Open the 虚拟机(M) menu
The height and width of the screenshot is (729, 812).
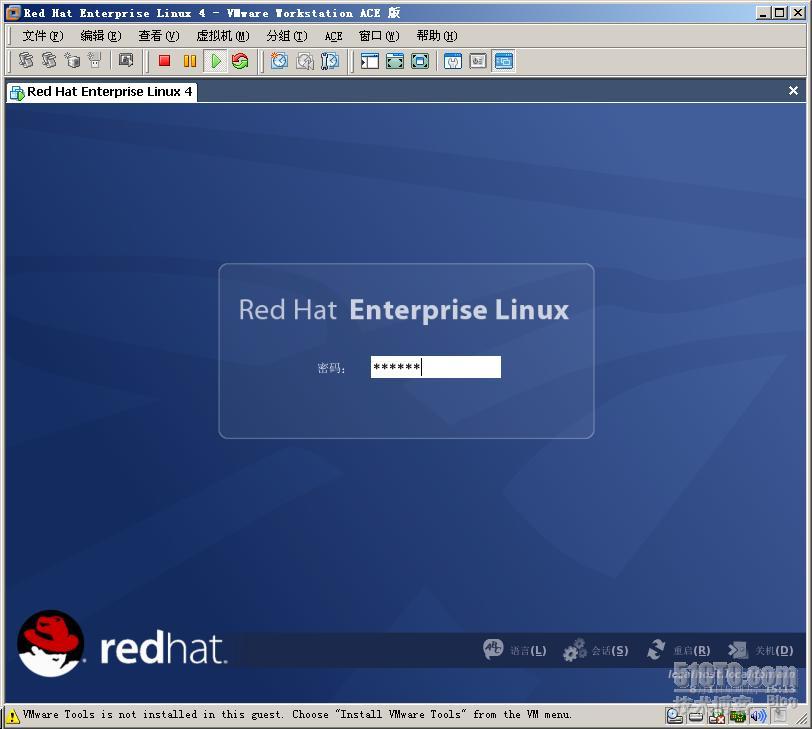click(223, 36)
